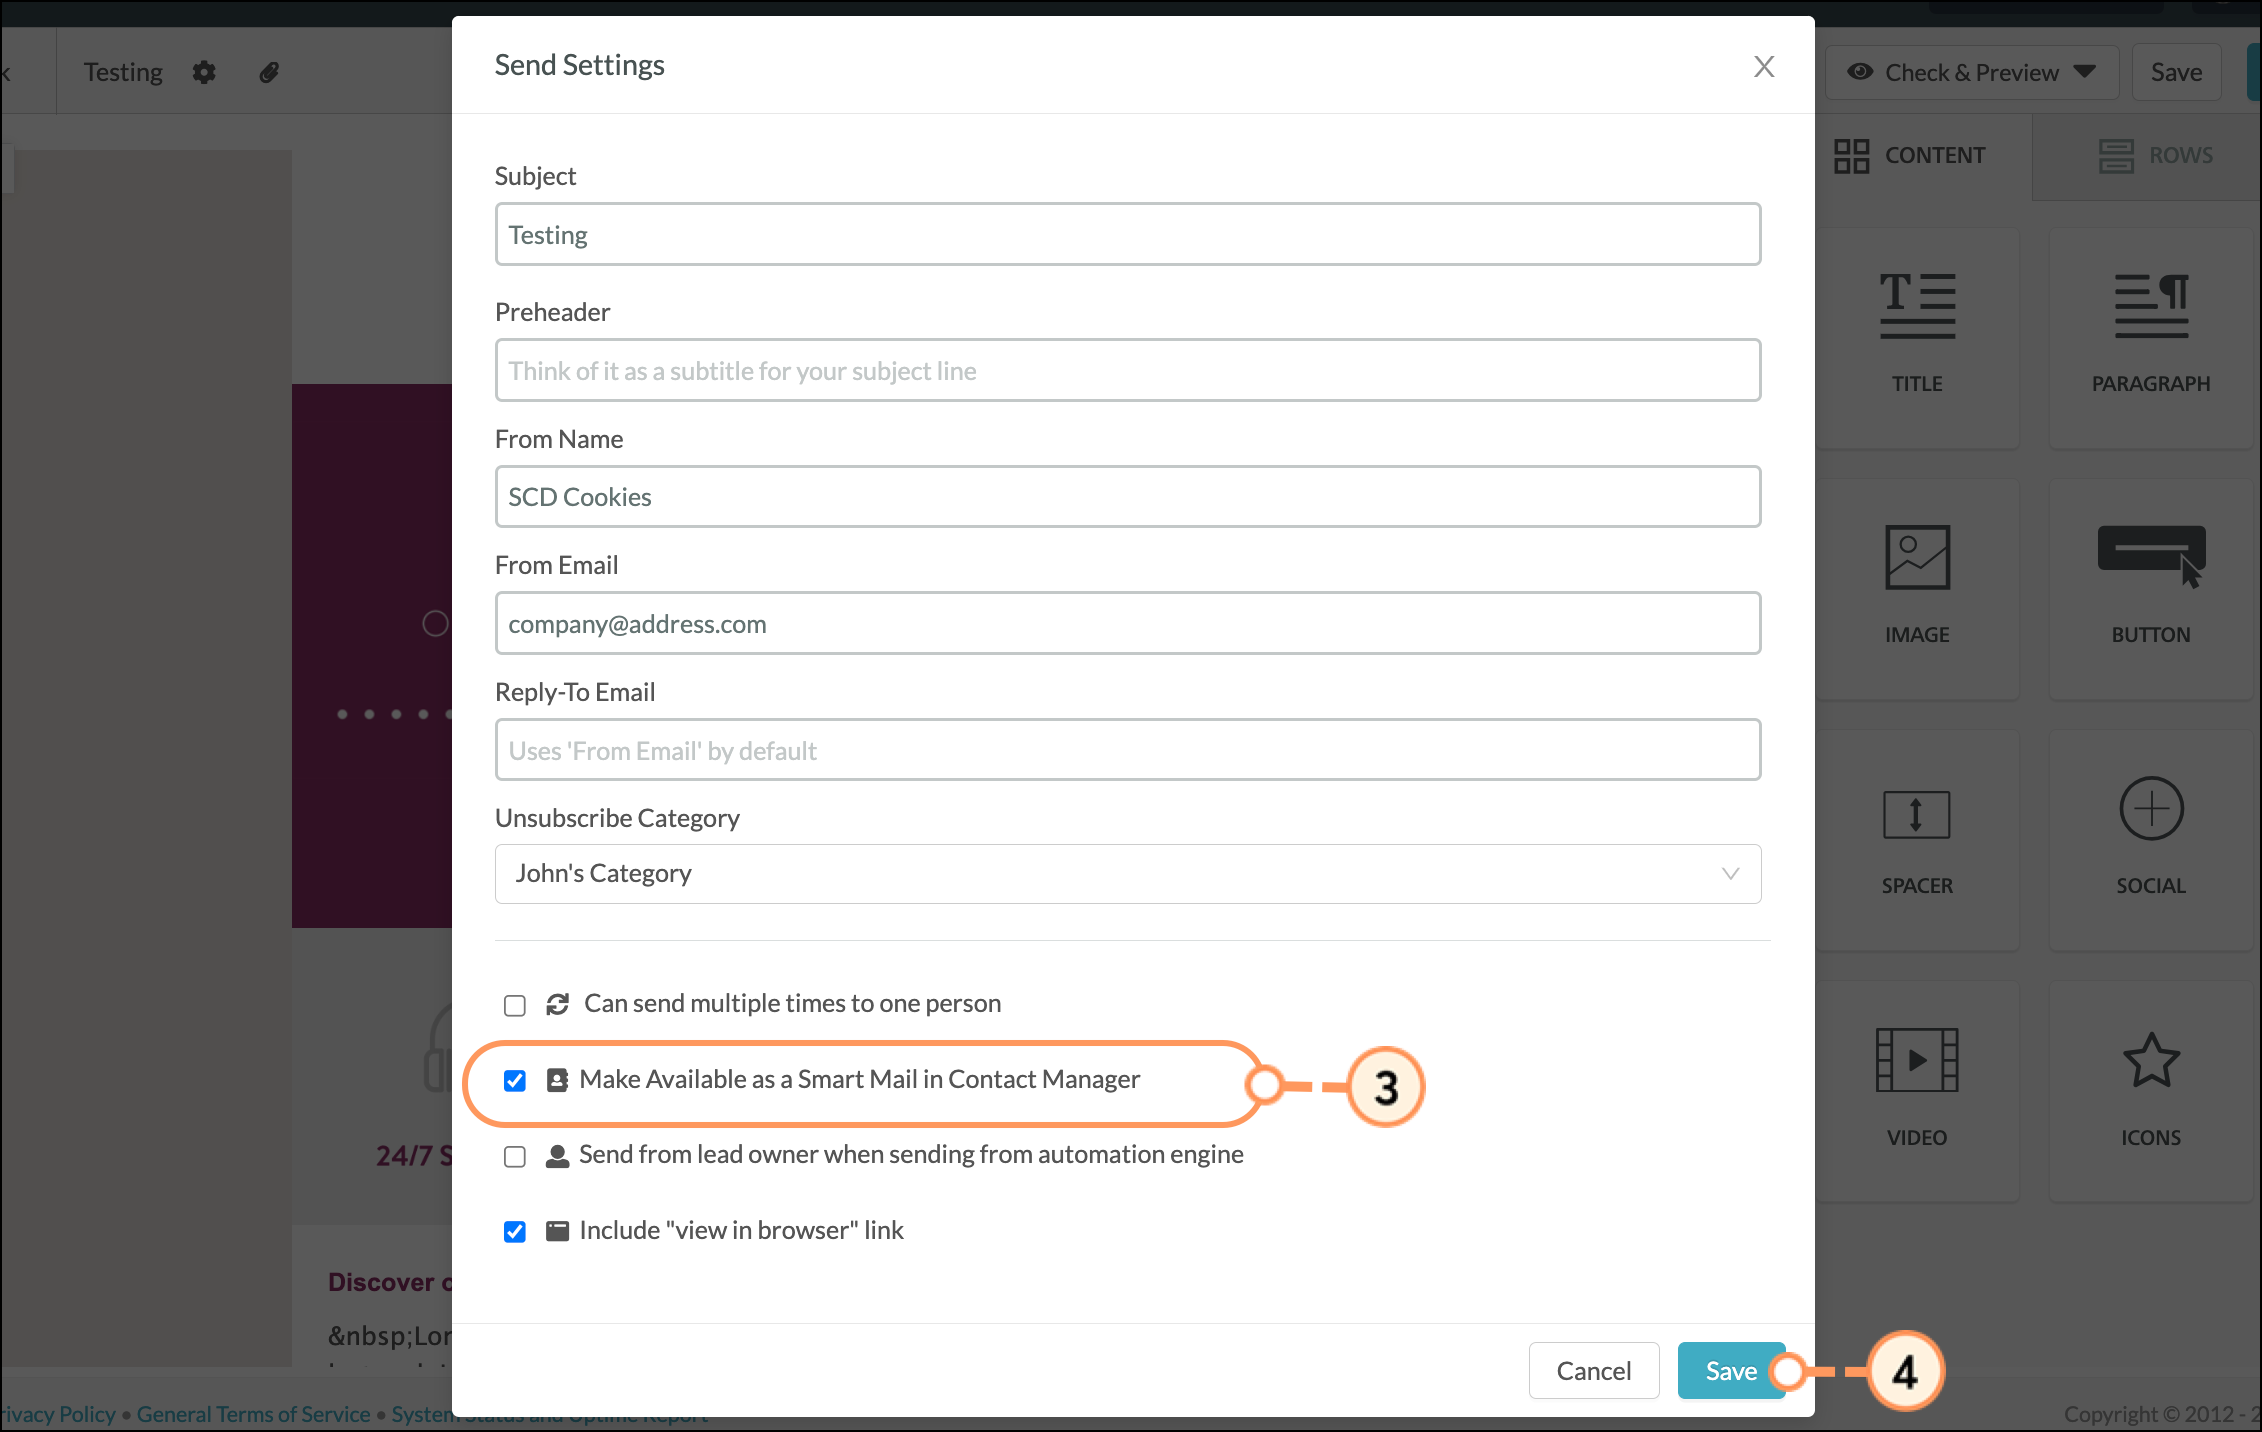
Task: Click the gear settings icon beside Testing
Action: coord(204,72)
